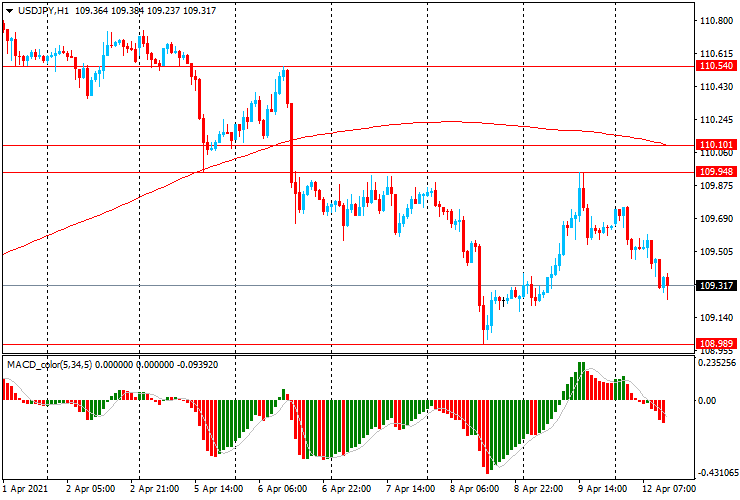Select the MACD_color(5,34,5) indicator label
740x500 pixels.
[50, 364]
